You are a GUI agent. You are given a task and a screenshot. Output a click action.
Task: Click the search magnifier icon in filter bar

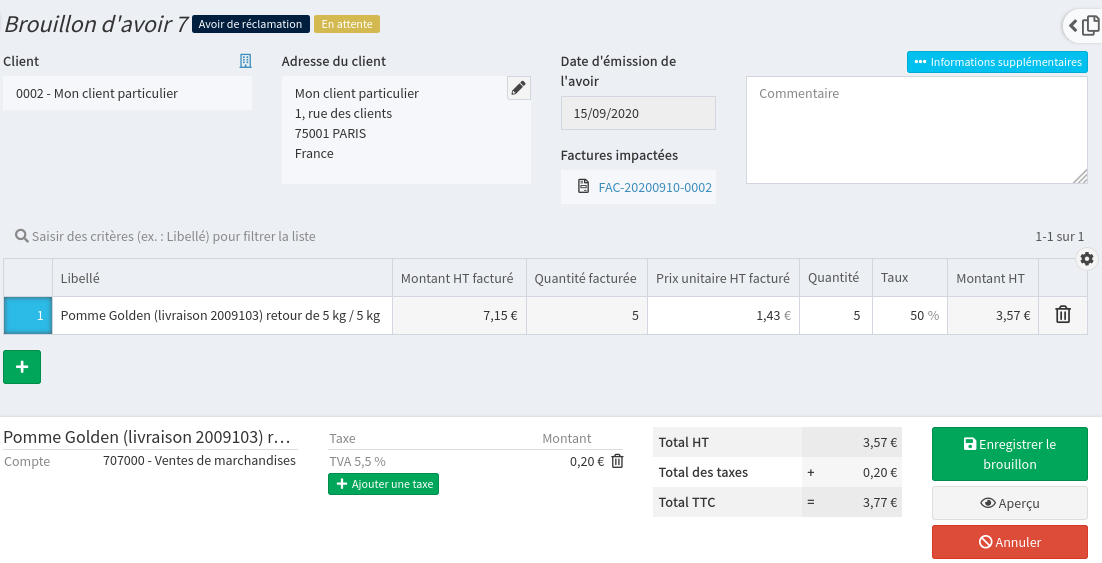21,237
